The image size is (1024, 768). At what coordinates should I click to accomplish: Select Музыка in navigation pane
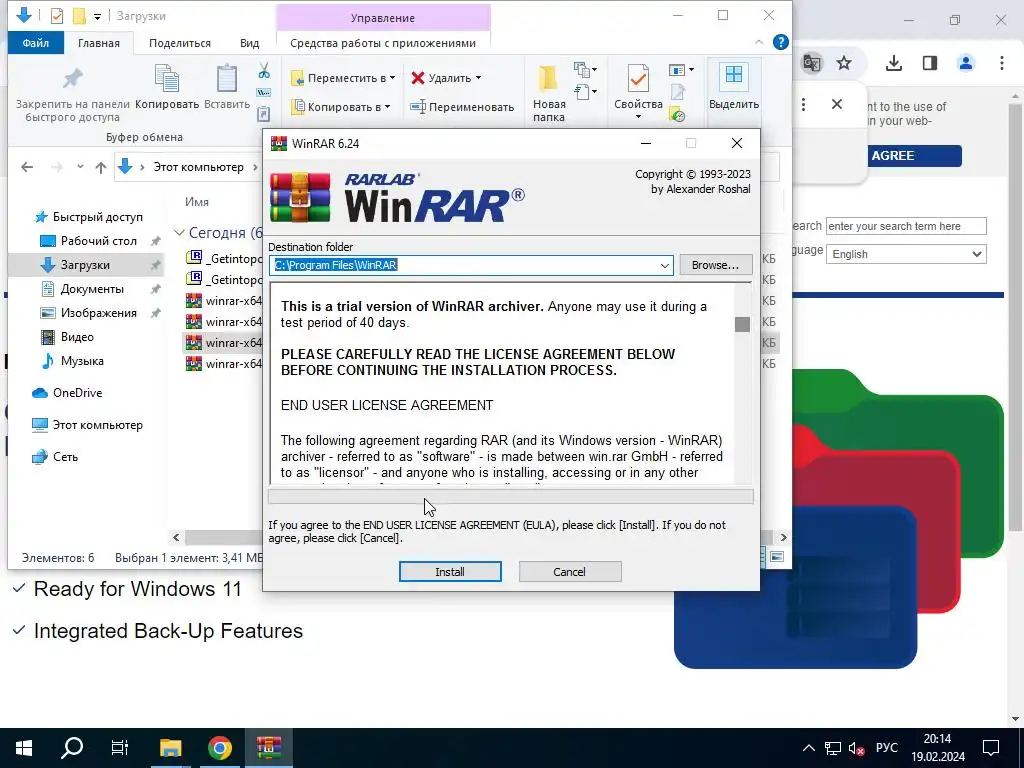pos(82,360)
